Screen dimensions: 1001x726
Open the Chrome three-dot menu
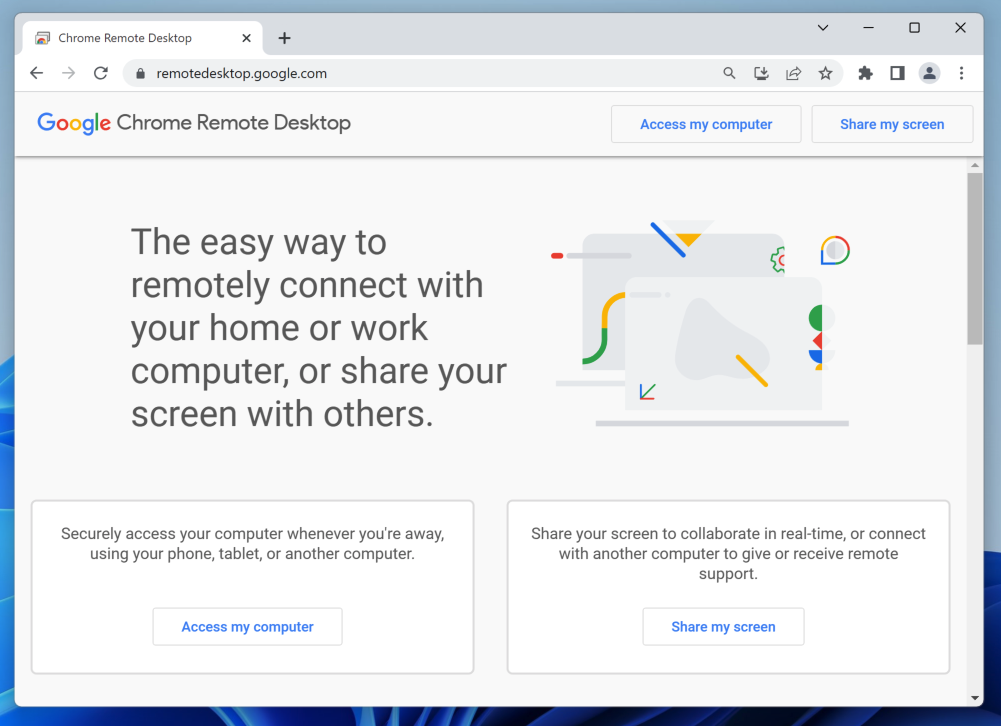pyautogui.click(x=961, y=73)
